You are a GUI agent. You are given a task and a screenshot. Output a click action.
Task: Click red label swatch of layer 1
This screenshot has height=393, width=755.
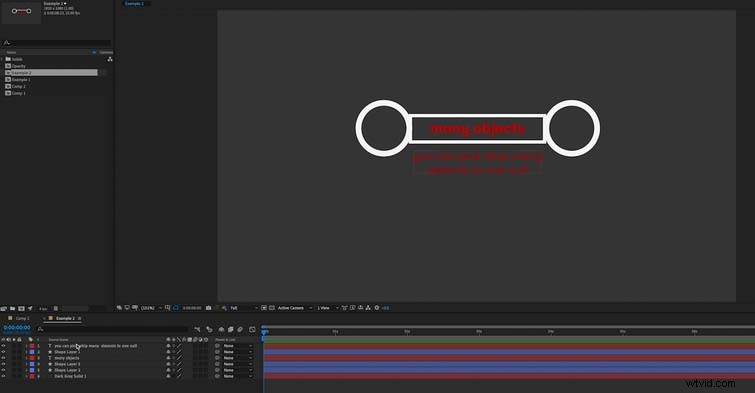[32, 346]
